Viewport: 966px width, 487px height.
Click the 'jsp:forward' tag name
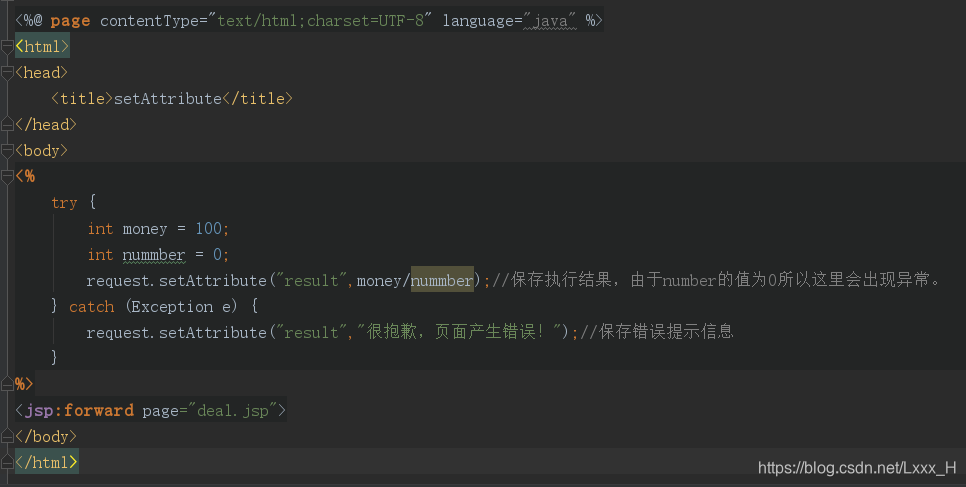point(79,411)
